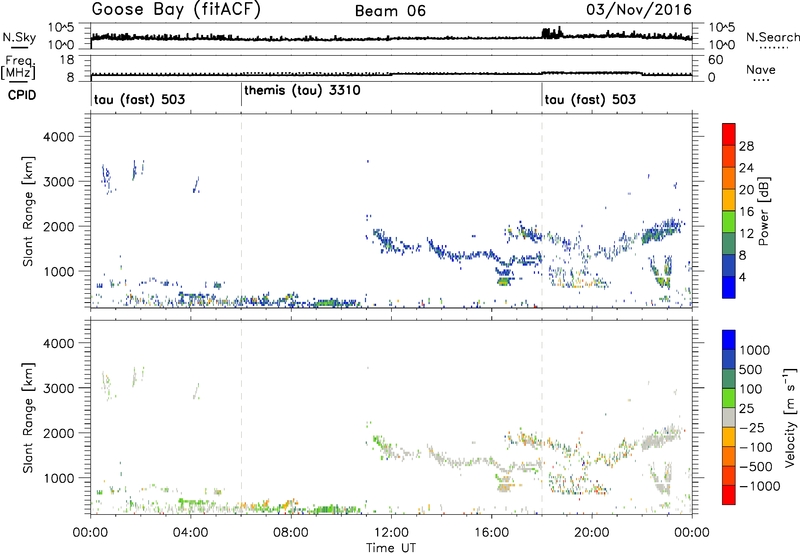
Task: Click the 'Power [dB]' colorbar label
Action: click(763, 211)
